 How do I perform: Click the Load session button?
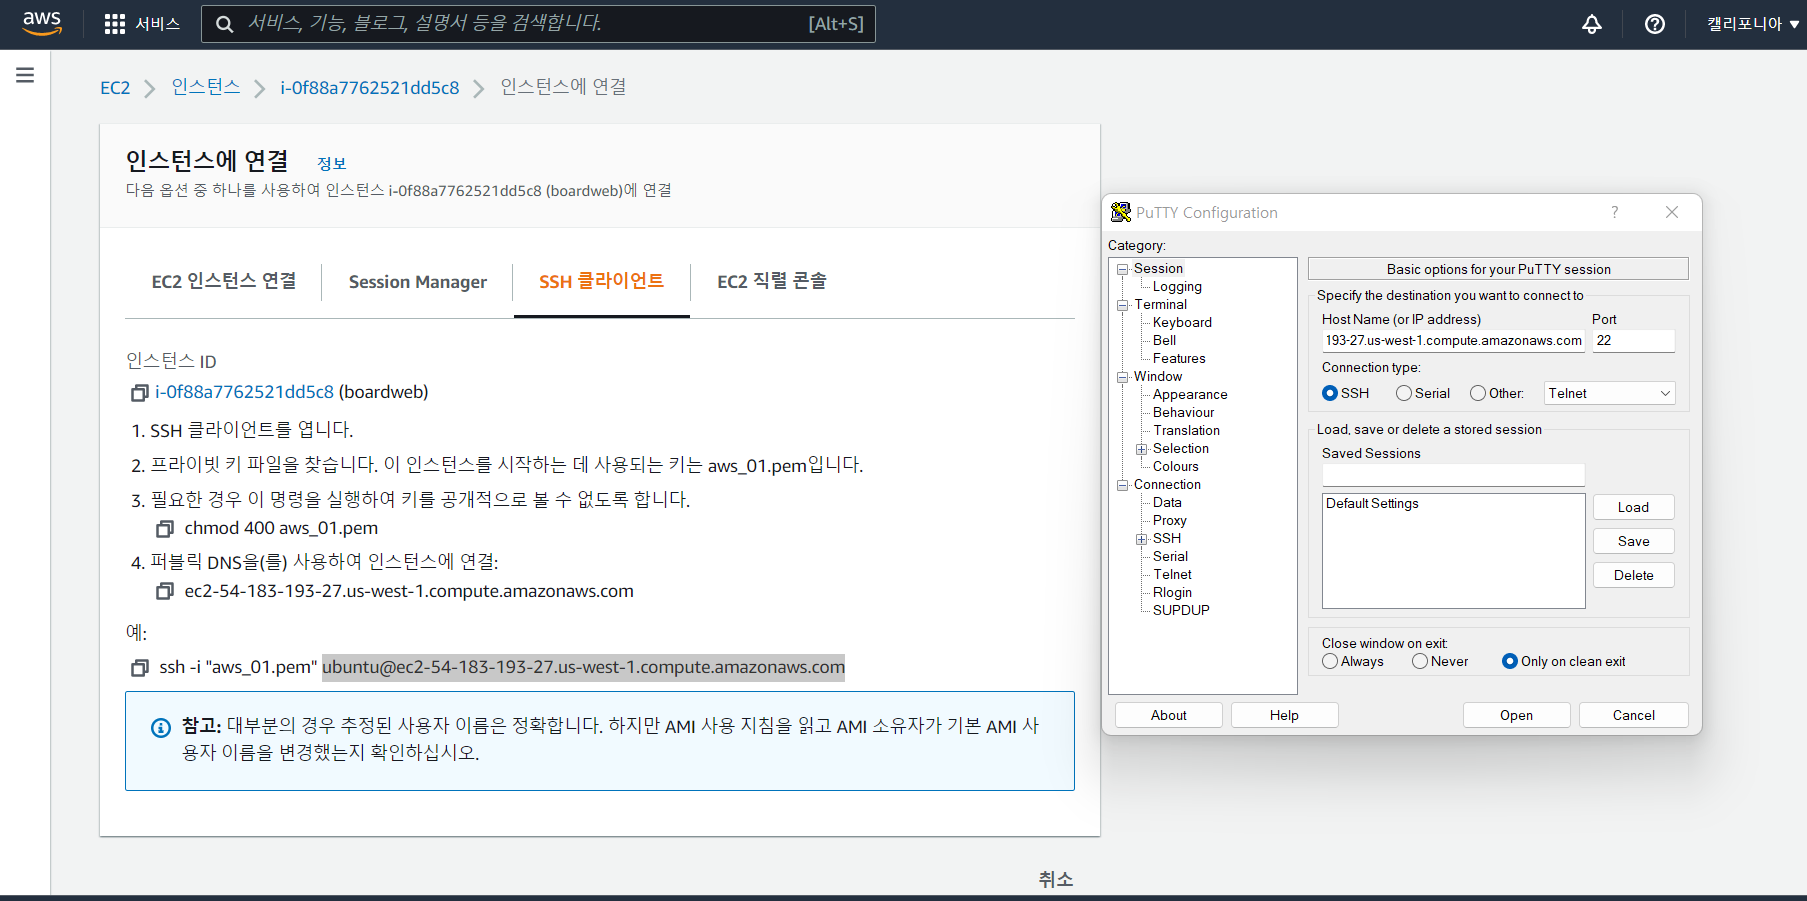click(x=1634, y=507)
